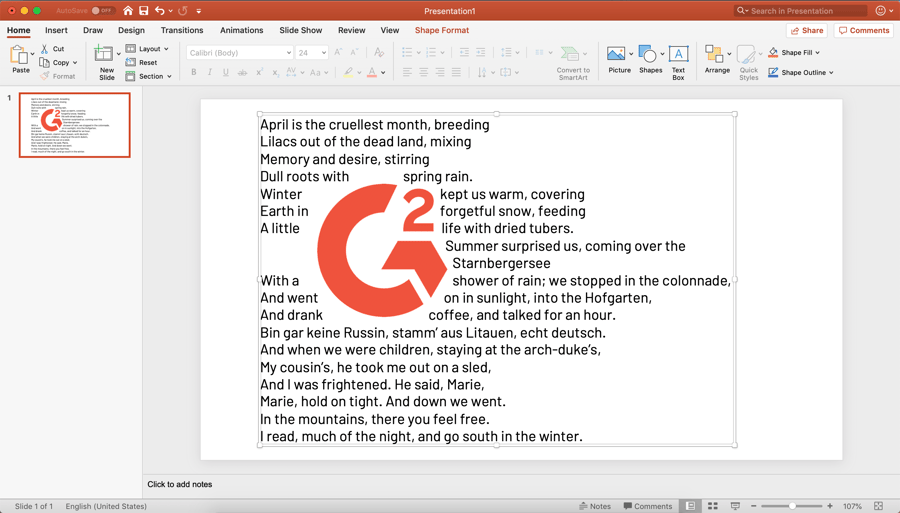The width and height of the screenshot is (900, 513).
Task: Switch to the Design tab
Action: pos(131,30)
